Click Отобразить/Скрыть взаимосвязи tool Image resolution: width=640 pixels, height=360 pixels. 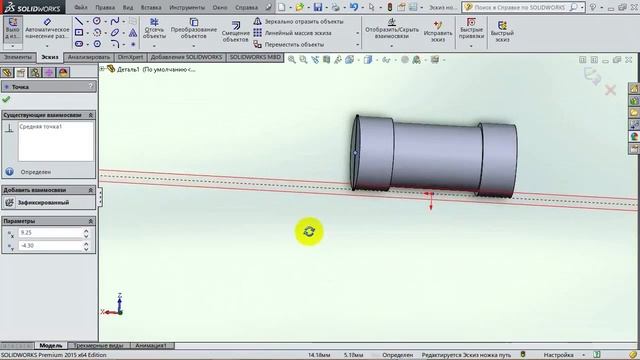(x=391, y=29)
